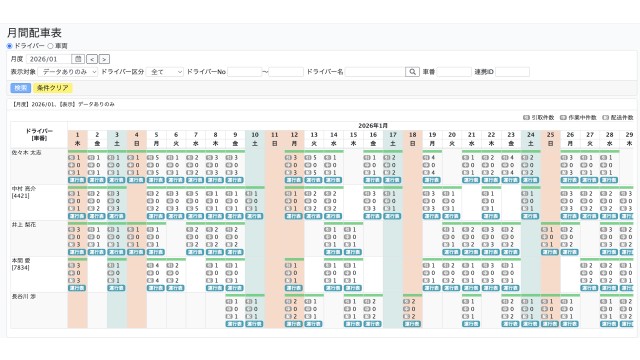Click the ドライバーNo start input field
The image size is (640, 360).
[244, 72]
